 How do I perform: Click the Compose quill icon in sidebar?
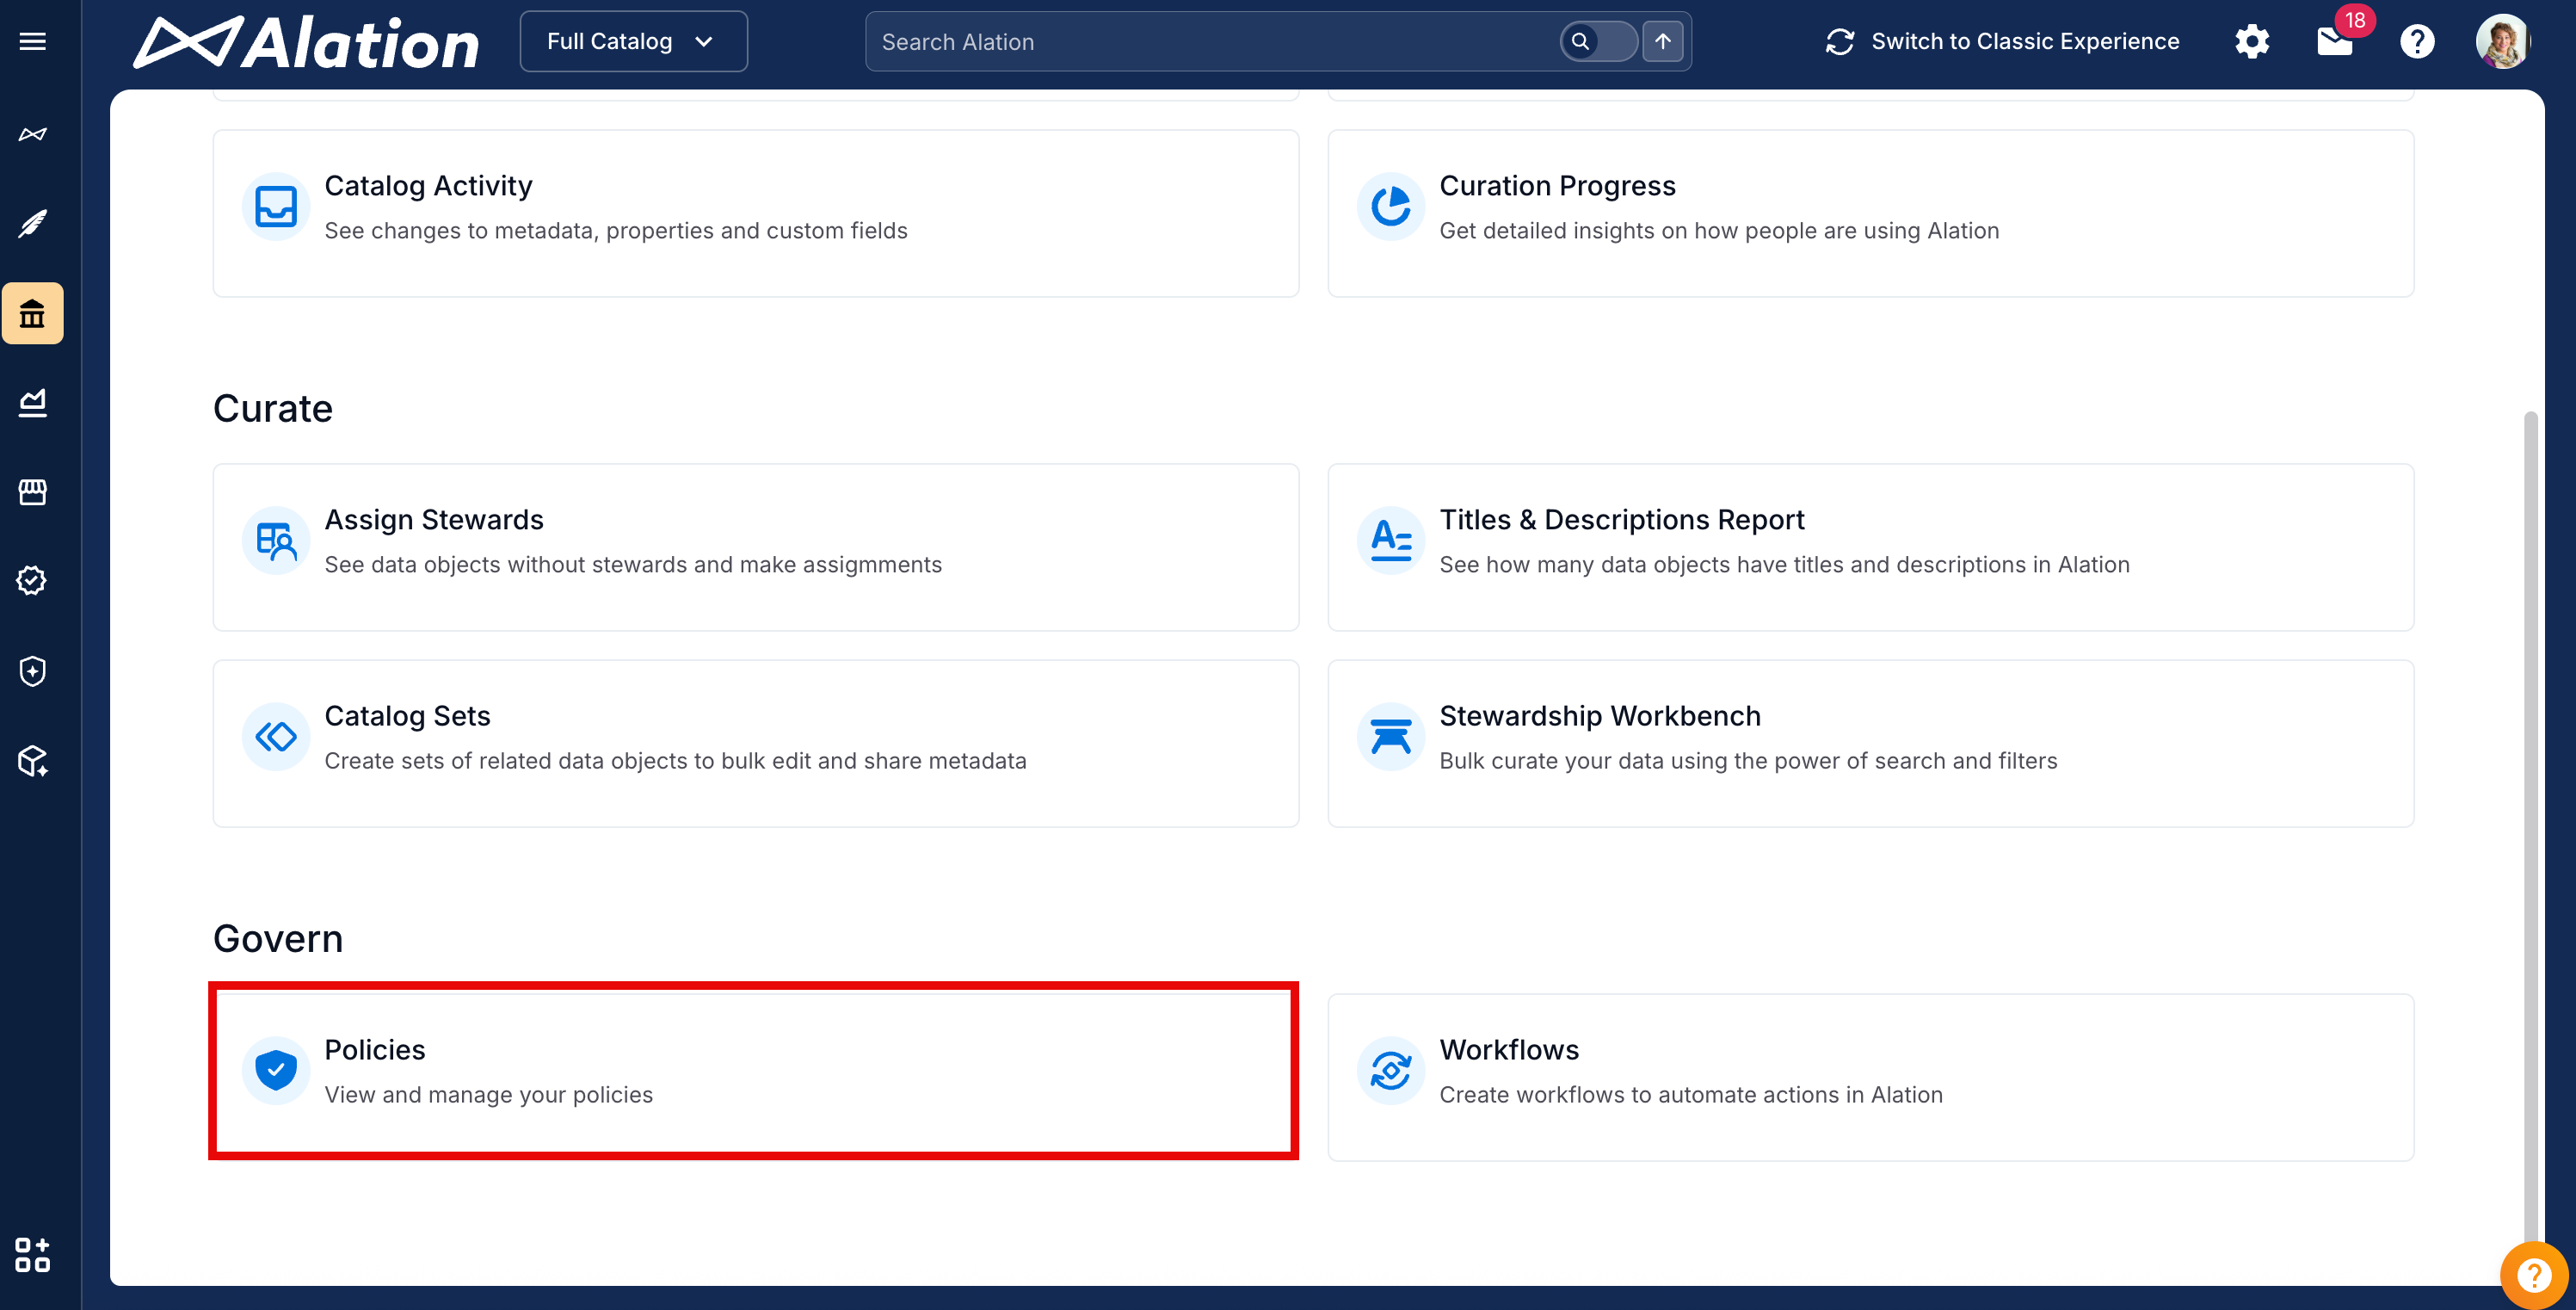tap(32, 223)
